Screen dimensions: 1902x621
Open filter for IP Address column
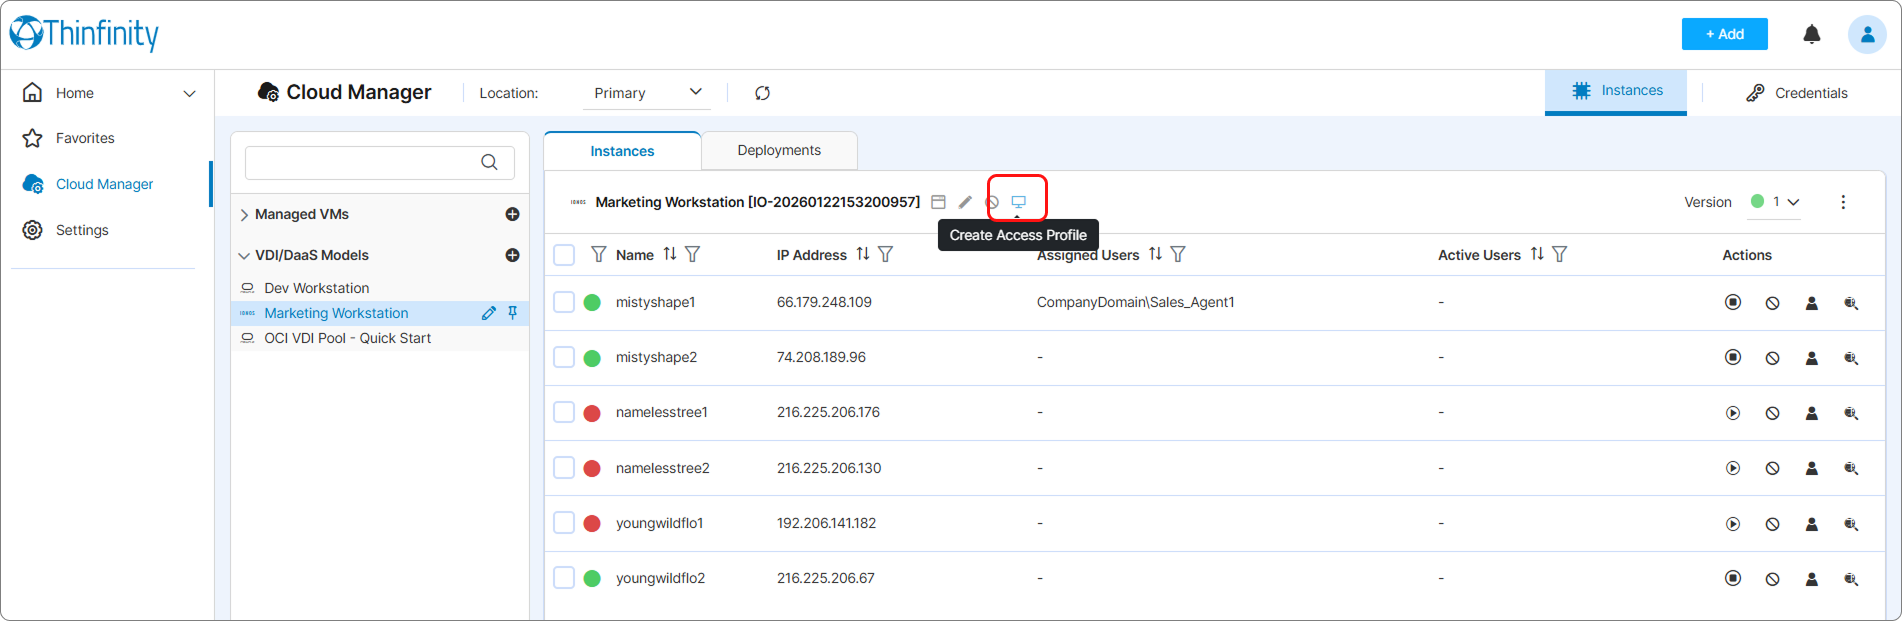885,254
